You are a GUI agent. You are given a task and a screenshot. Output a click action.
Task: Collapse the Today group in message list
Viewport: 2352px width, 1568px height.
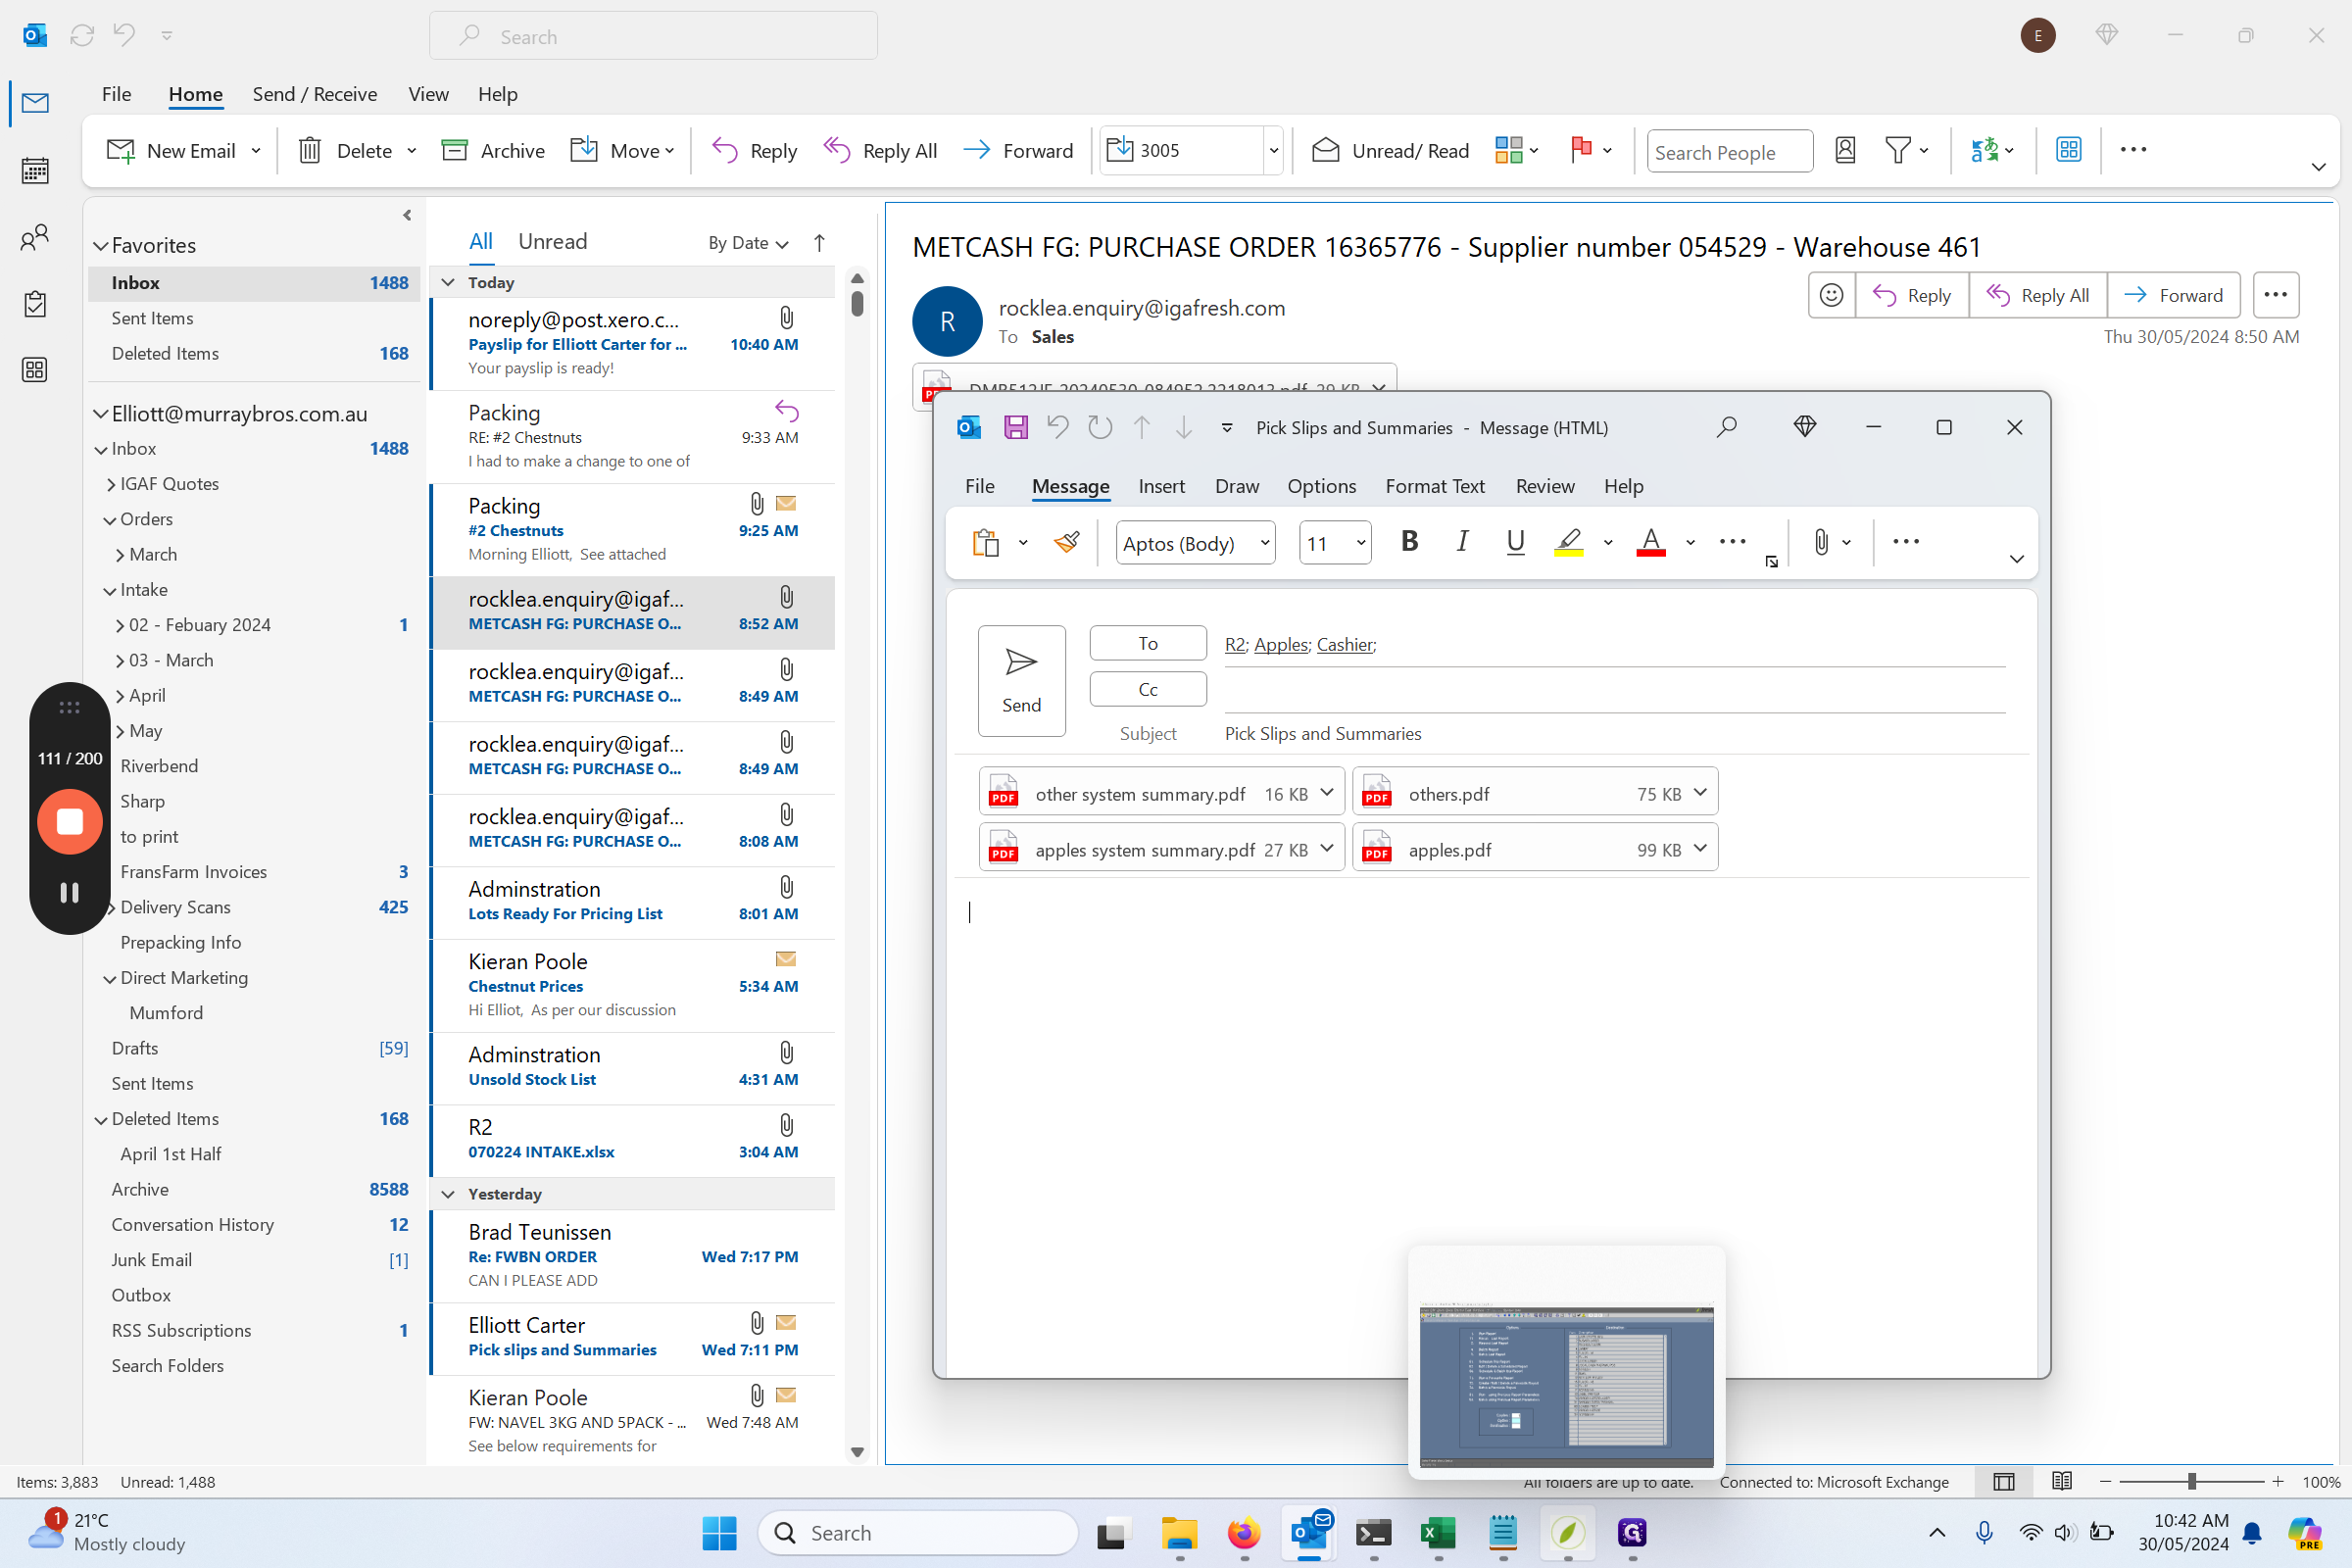click(x=448, y=282)
